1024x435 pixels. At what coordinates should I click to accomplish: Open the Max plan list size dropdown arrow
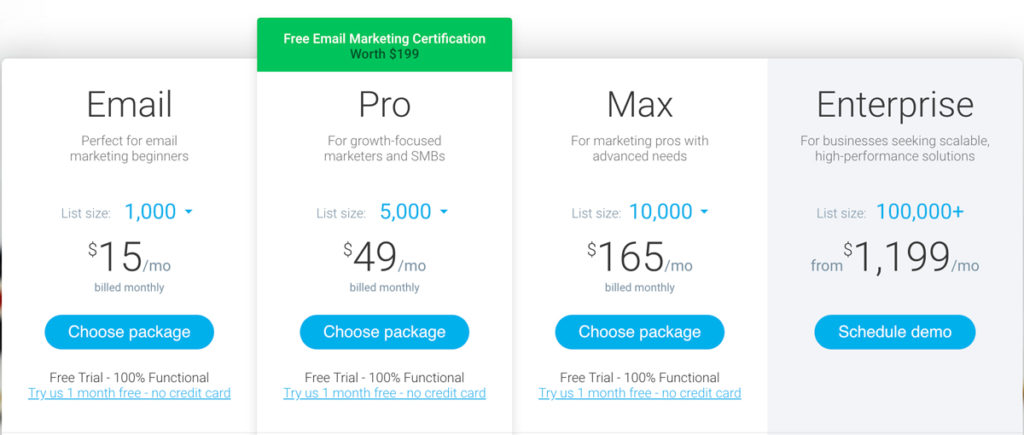(704, 212)
